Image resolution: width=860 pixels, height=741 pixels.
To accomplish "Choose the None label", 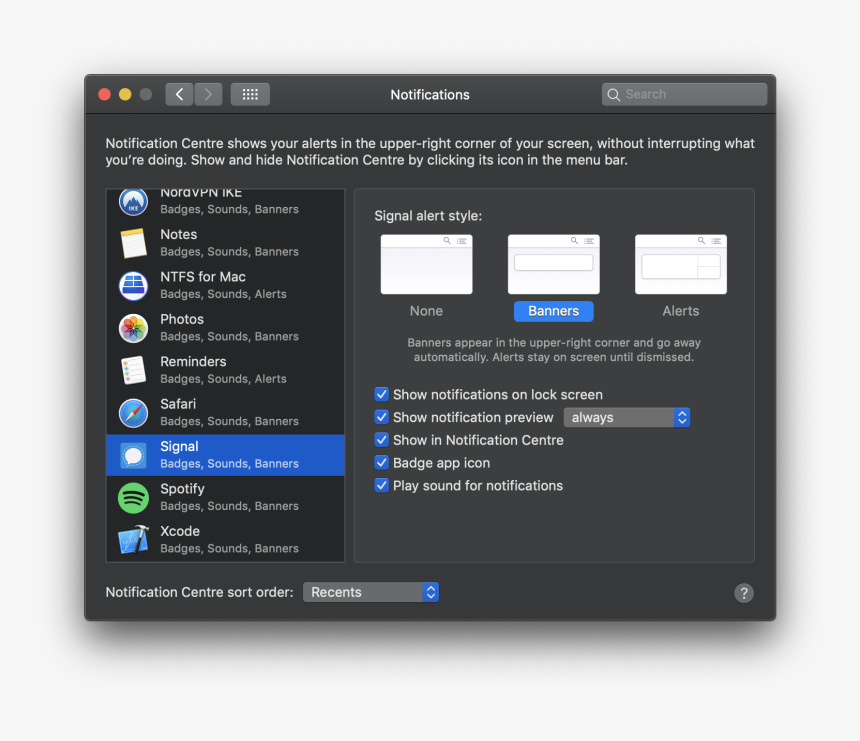I will tap(426, 311).
